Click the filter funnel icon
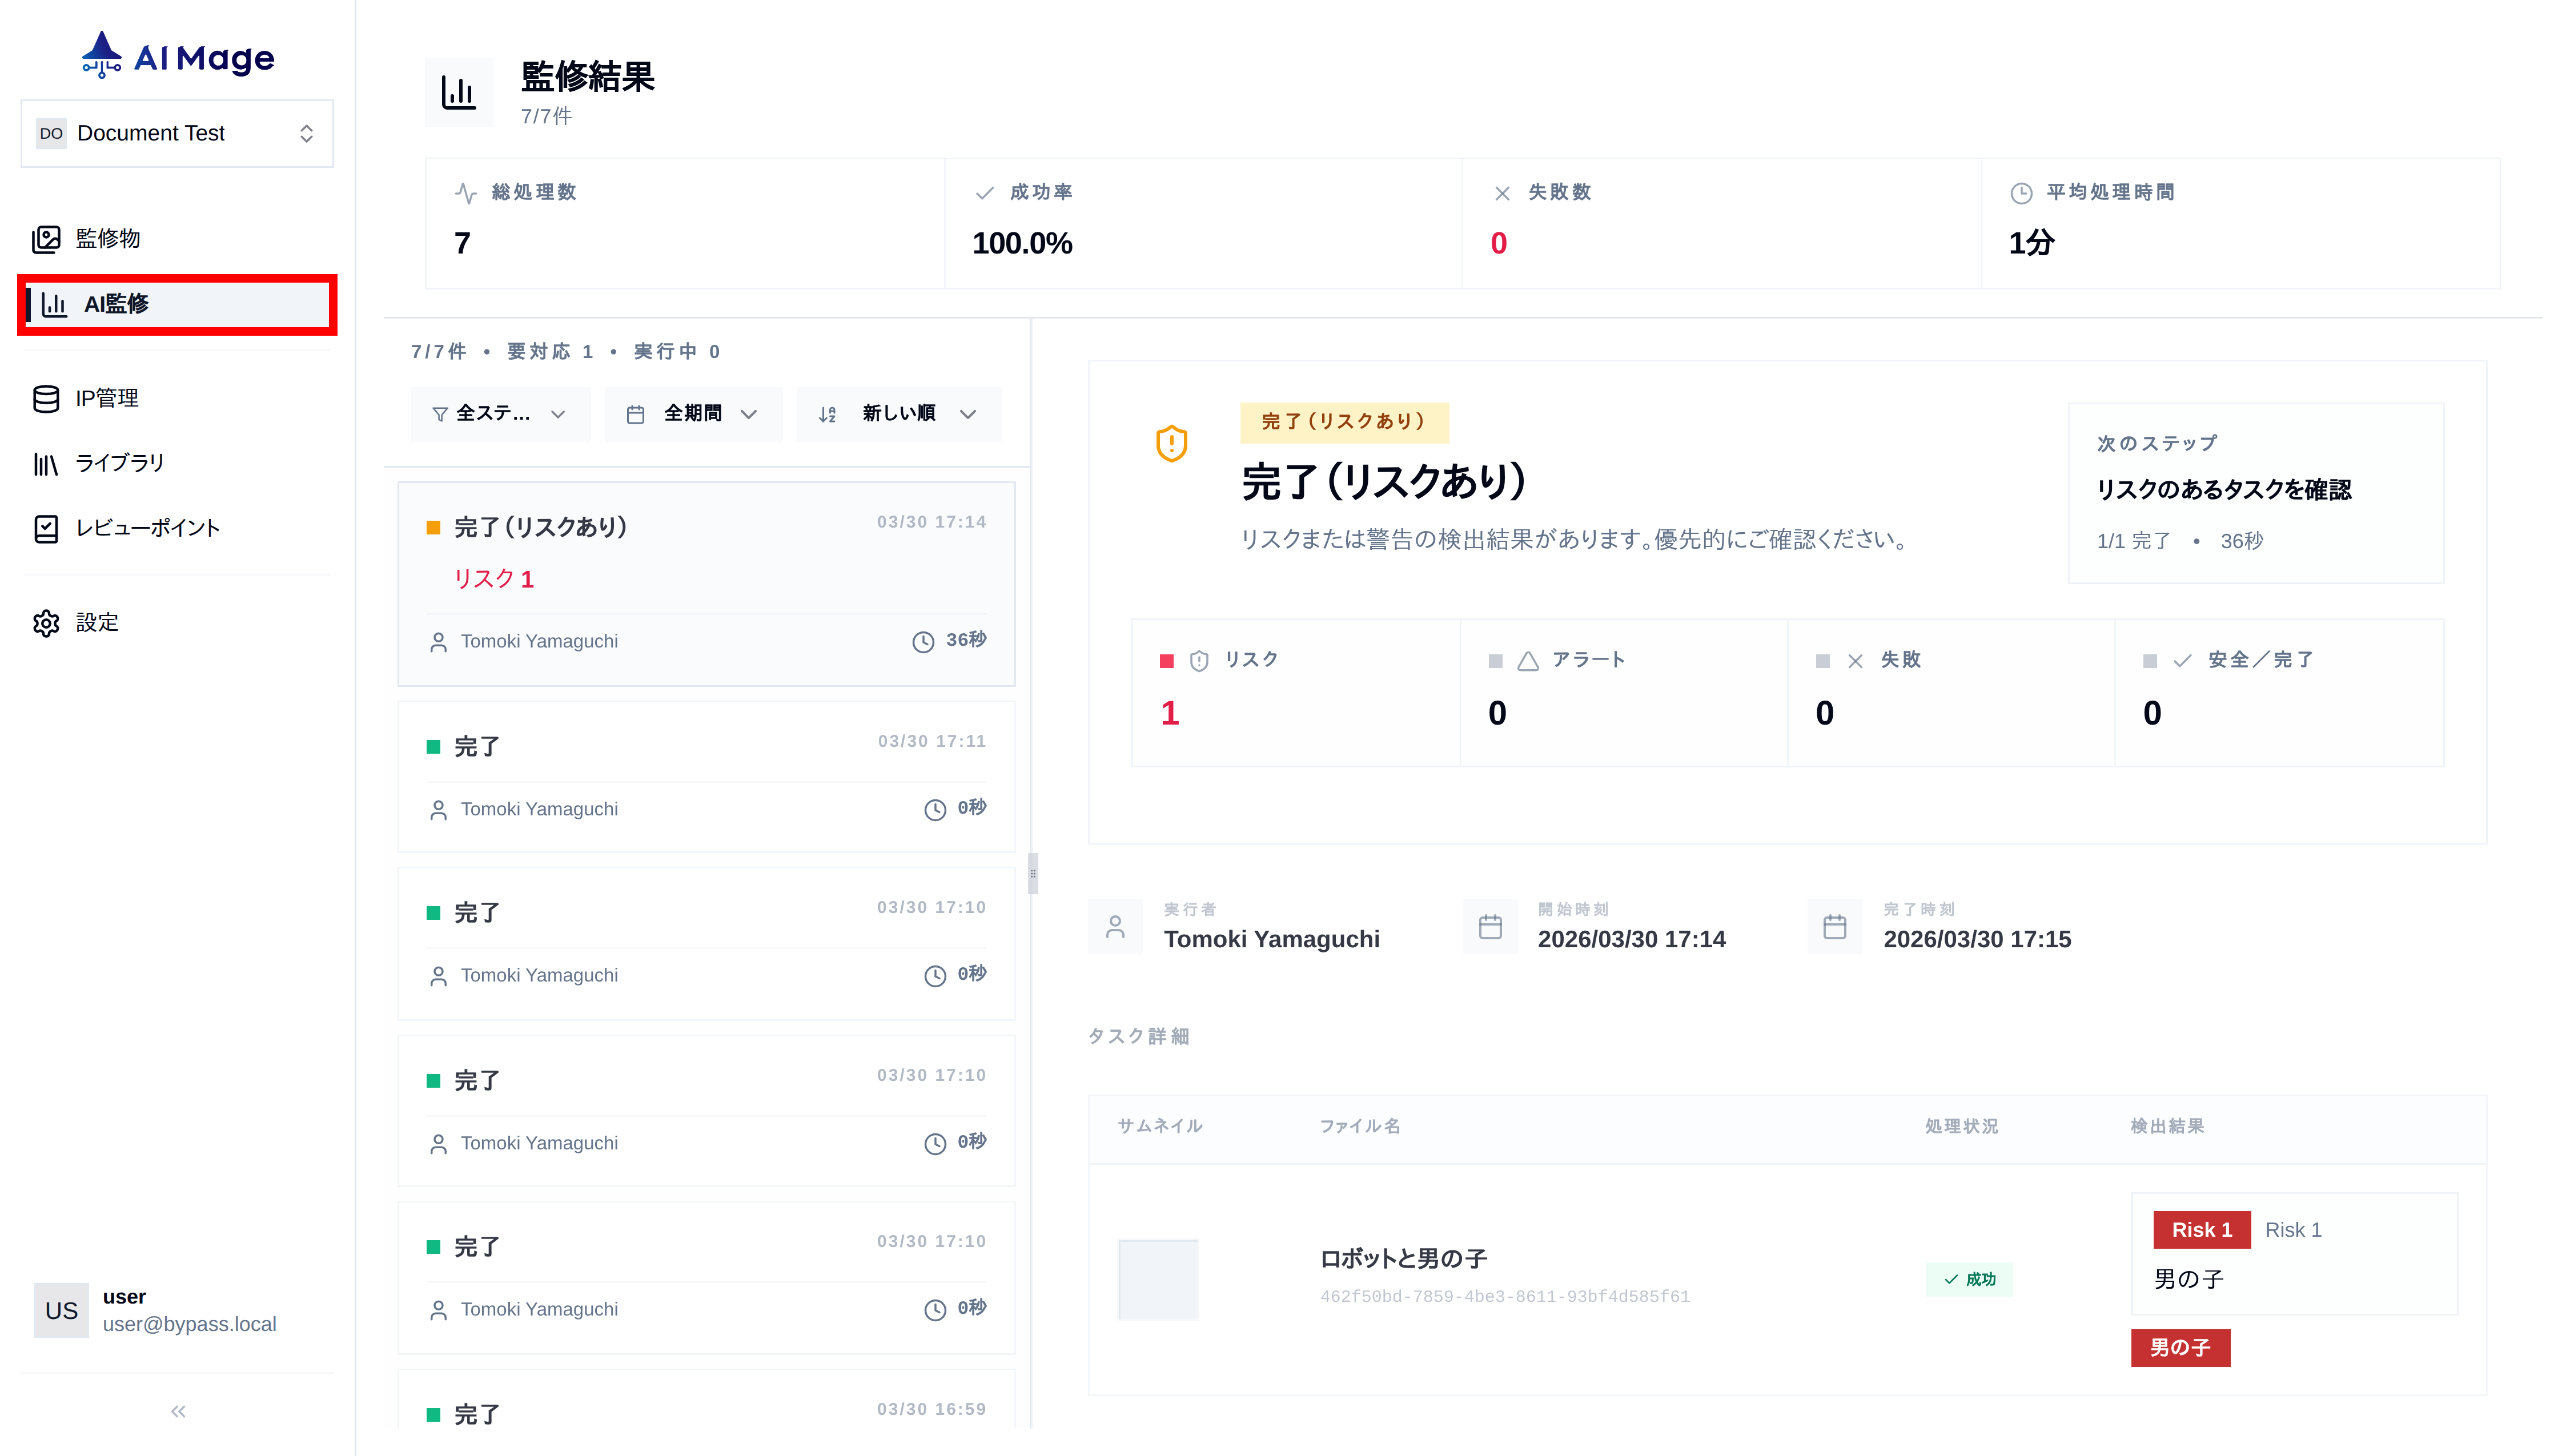This screenshot has width=2570, height=1456. [x=439, y=414]
